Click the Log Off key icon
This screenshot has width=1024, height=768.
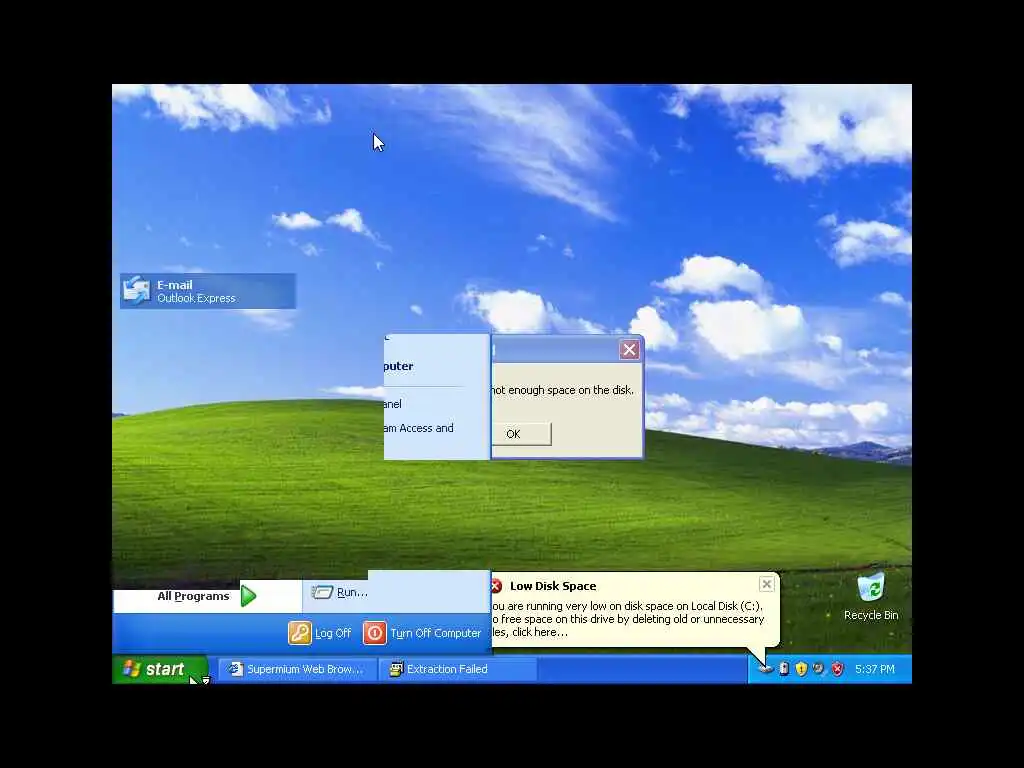tap(300, 633)
